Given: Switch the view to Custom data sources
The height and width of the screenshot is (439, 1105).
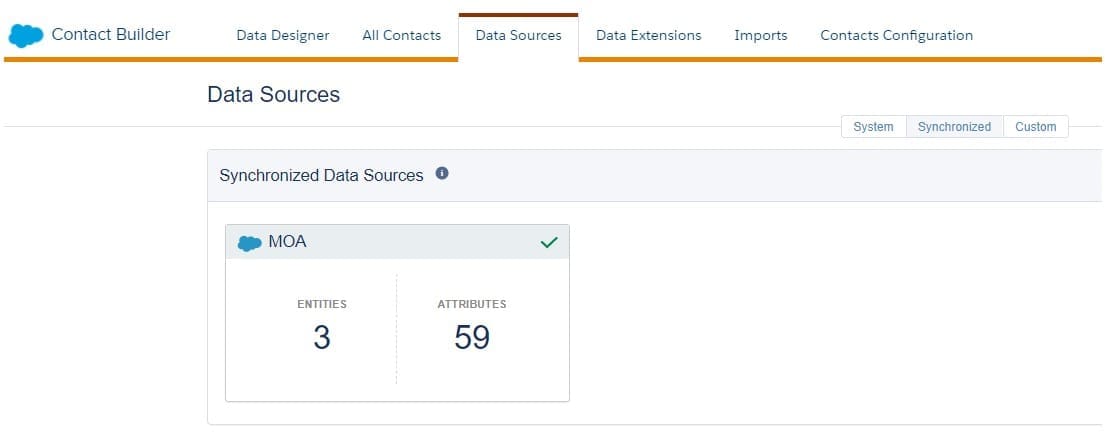Looking at the screenshot, I should coord(1035,127).
